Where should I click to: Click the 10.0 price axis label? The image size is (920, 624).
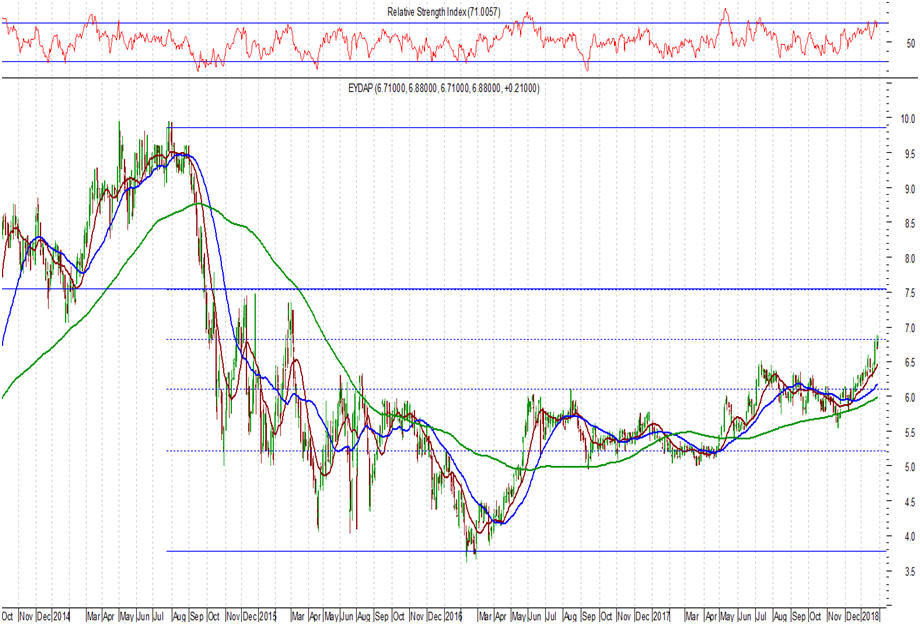908,119
